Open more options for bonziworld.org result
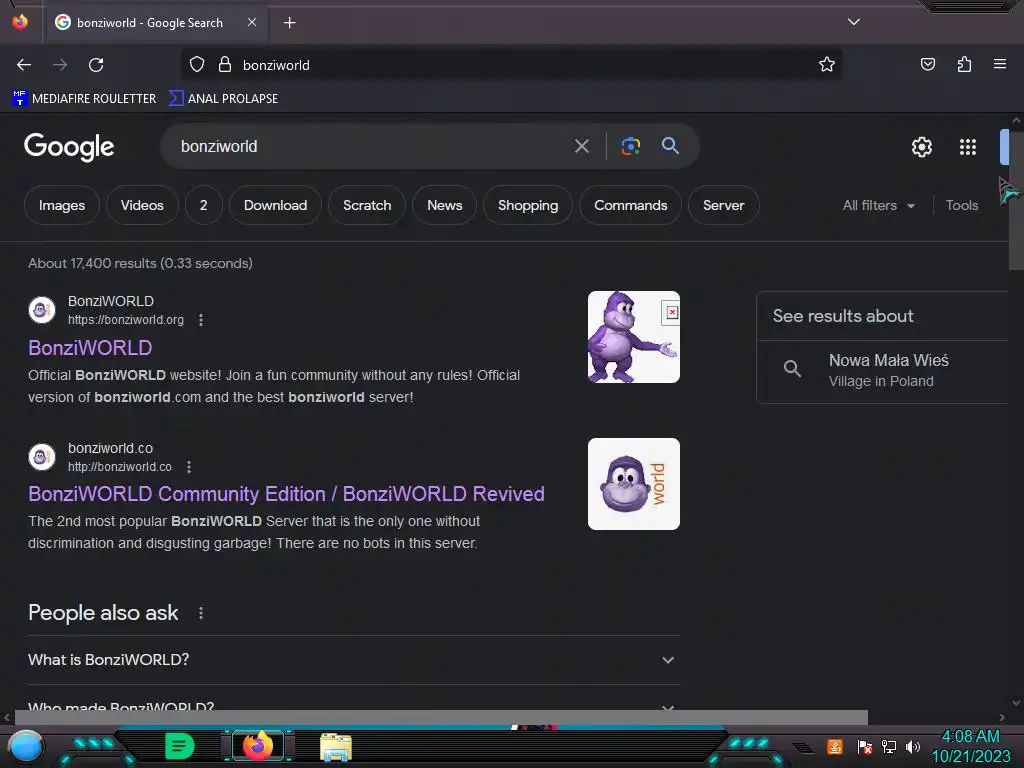 (x=201, y=320)
